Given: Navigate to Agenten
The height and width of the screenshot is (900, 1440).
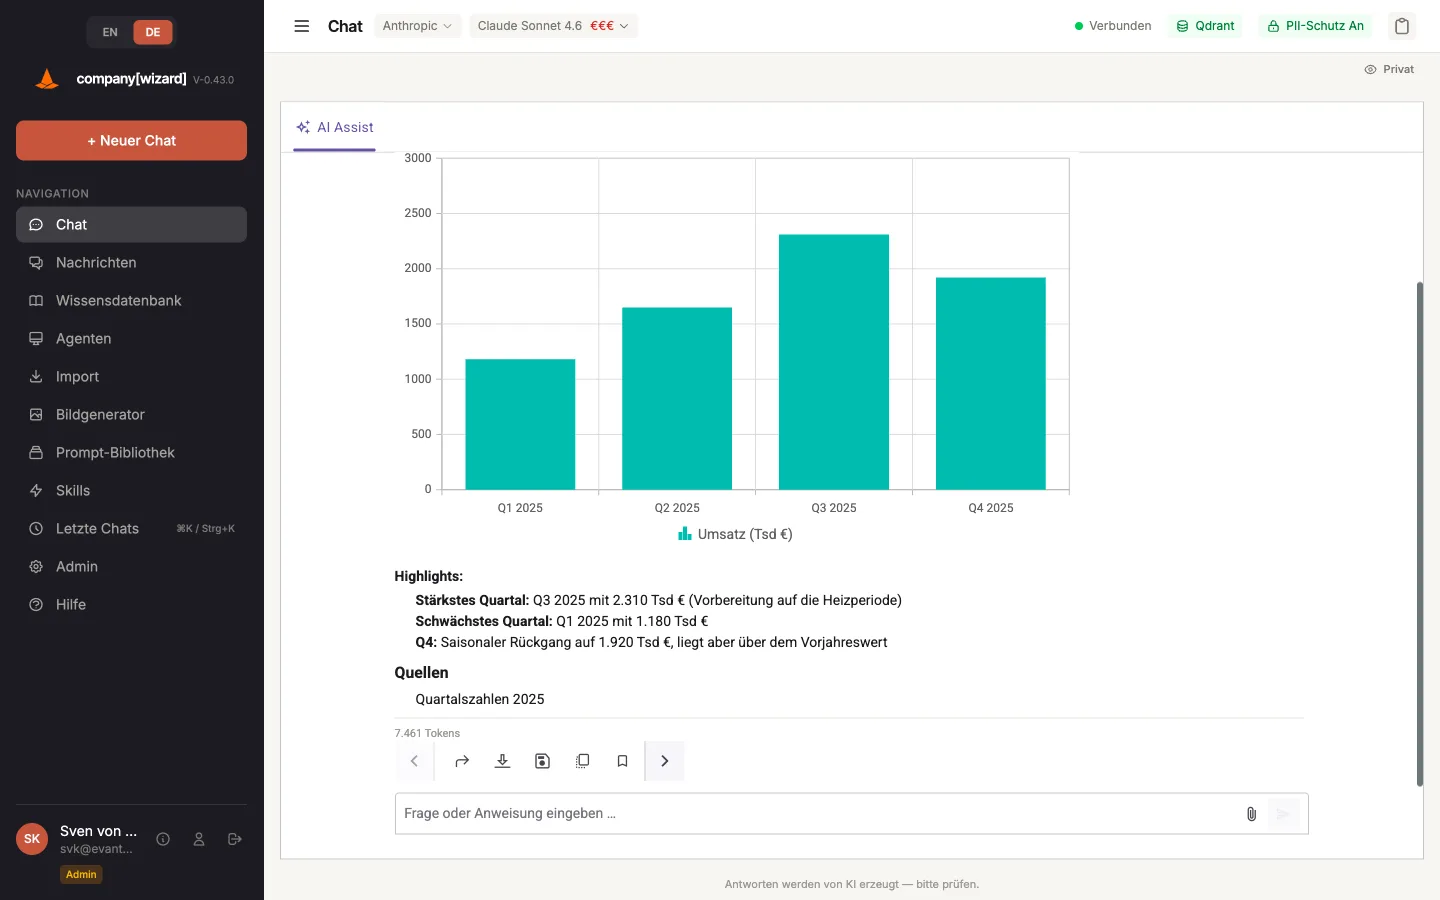Looking at the screenshot, I should 131,339.
